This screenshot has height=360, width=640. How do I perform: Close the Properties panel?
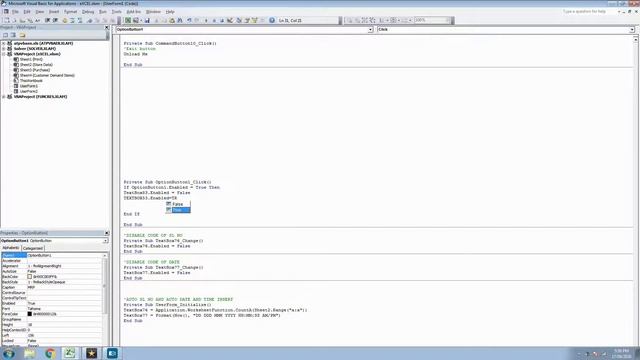coord(107,233)
